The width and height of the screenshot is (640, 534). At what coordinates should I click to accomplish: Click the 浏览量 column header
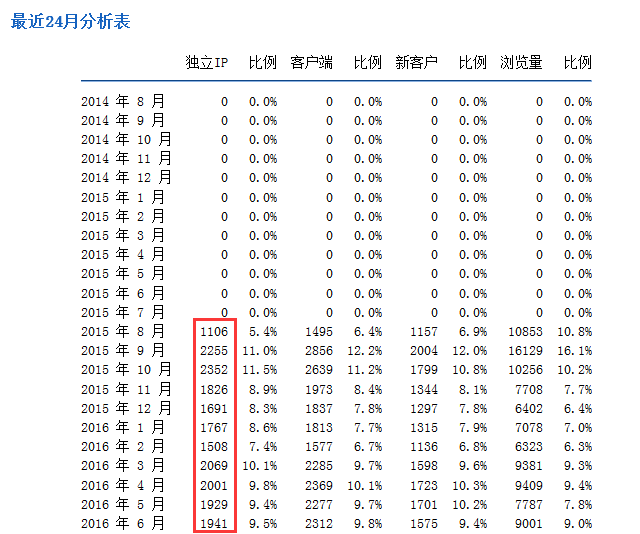click(x=521, y=62)
